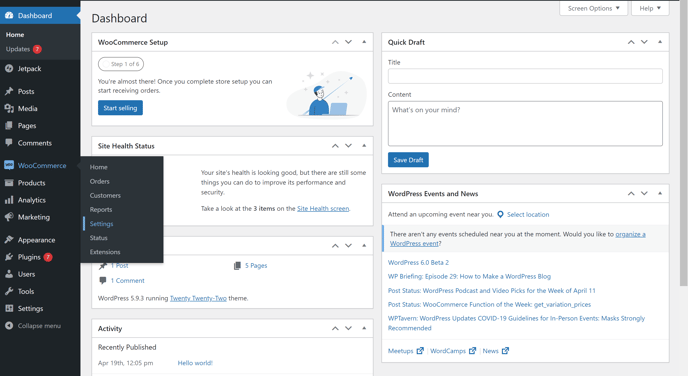The height and width of the screenshot is (376, 688).
Task: Click the red Plugins count badge
Action: 48,257
